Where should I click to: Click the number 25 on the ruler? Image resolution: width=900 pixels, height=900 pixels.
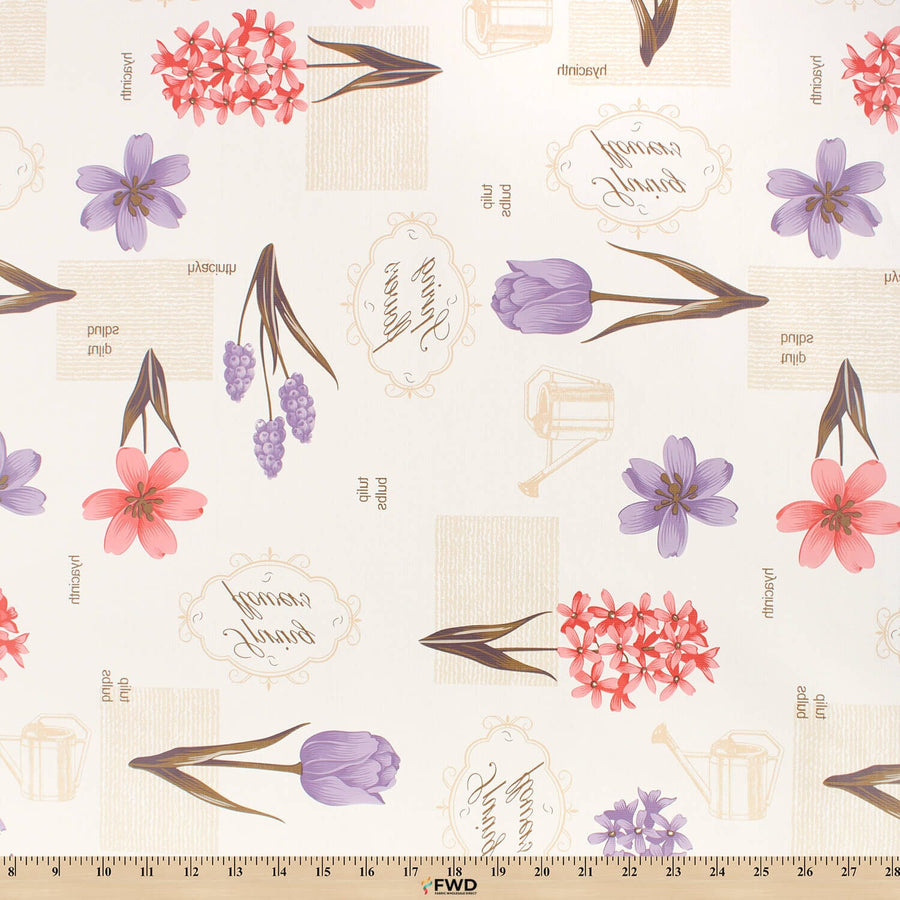pyautogui.click(x=762, y=870)
